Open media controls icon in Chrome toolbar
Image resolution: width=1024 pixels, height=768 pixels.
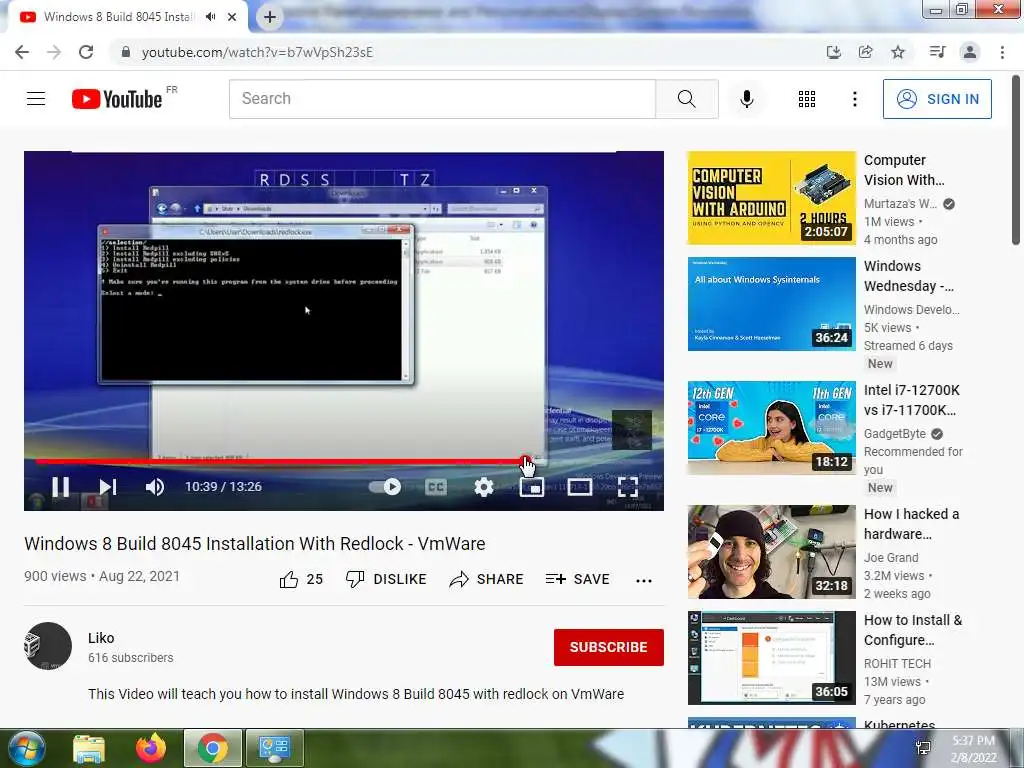point(937,52)
